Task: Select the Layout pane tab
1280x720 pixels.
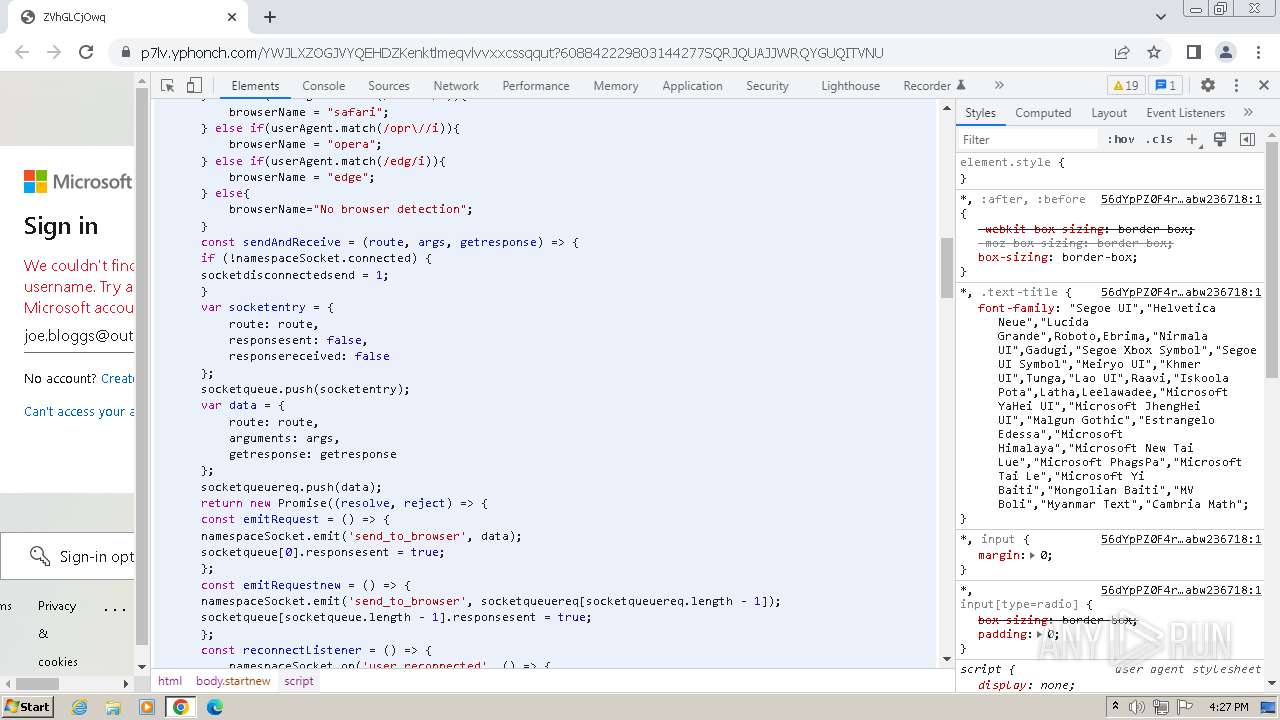Action: (x=1109, y=113)
